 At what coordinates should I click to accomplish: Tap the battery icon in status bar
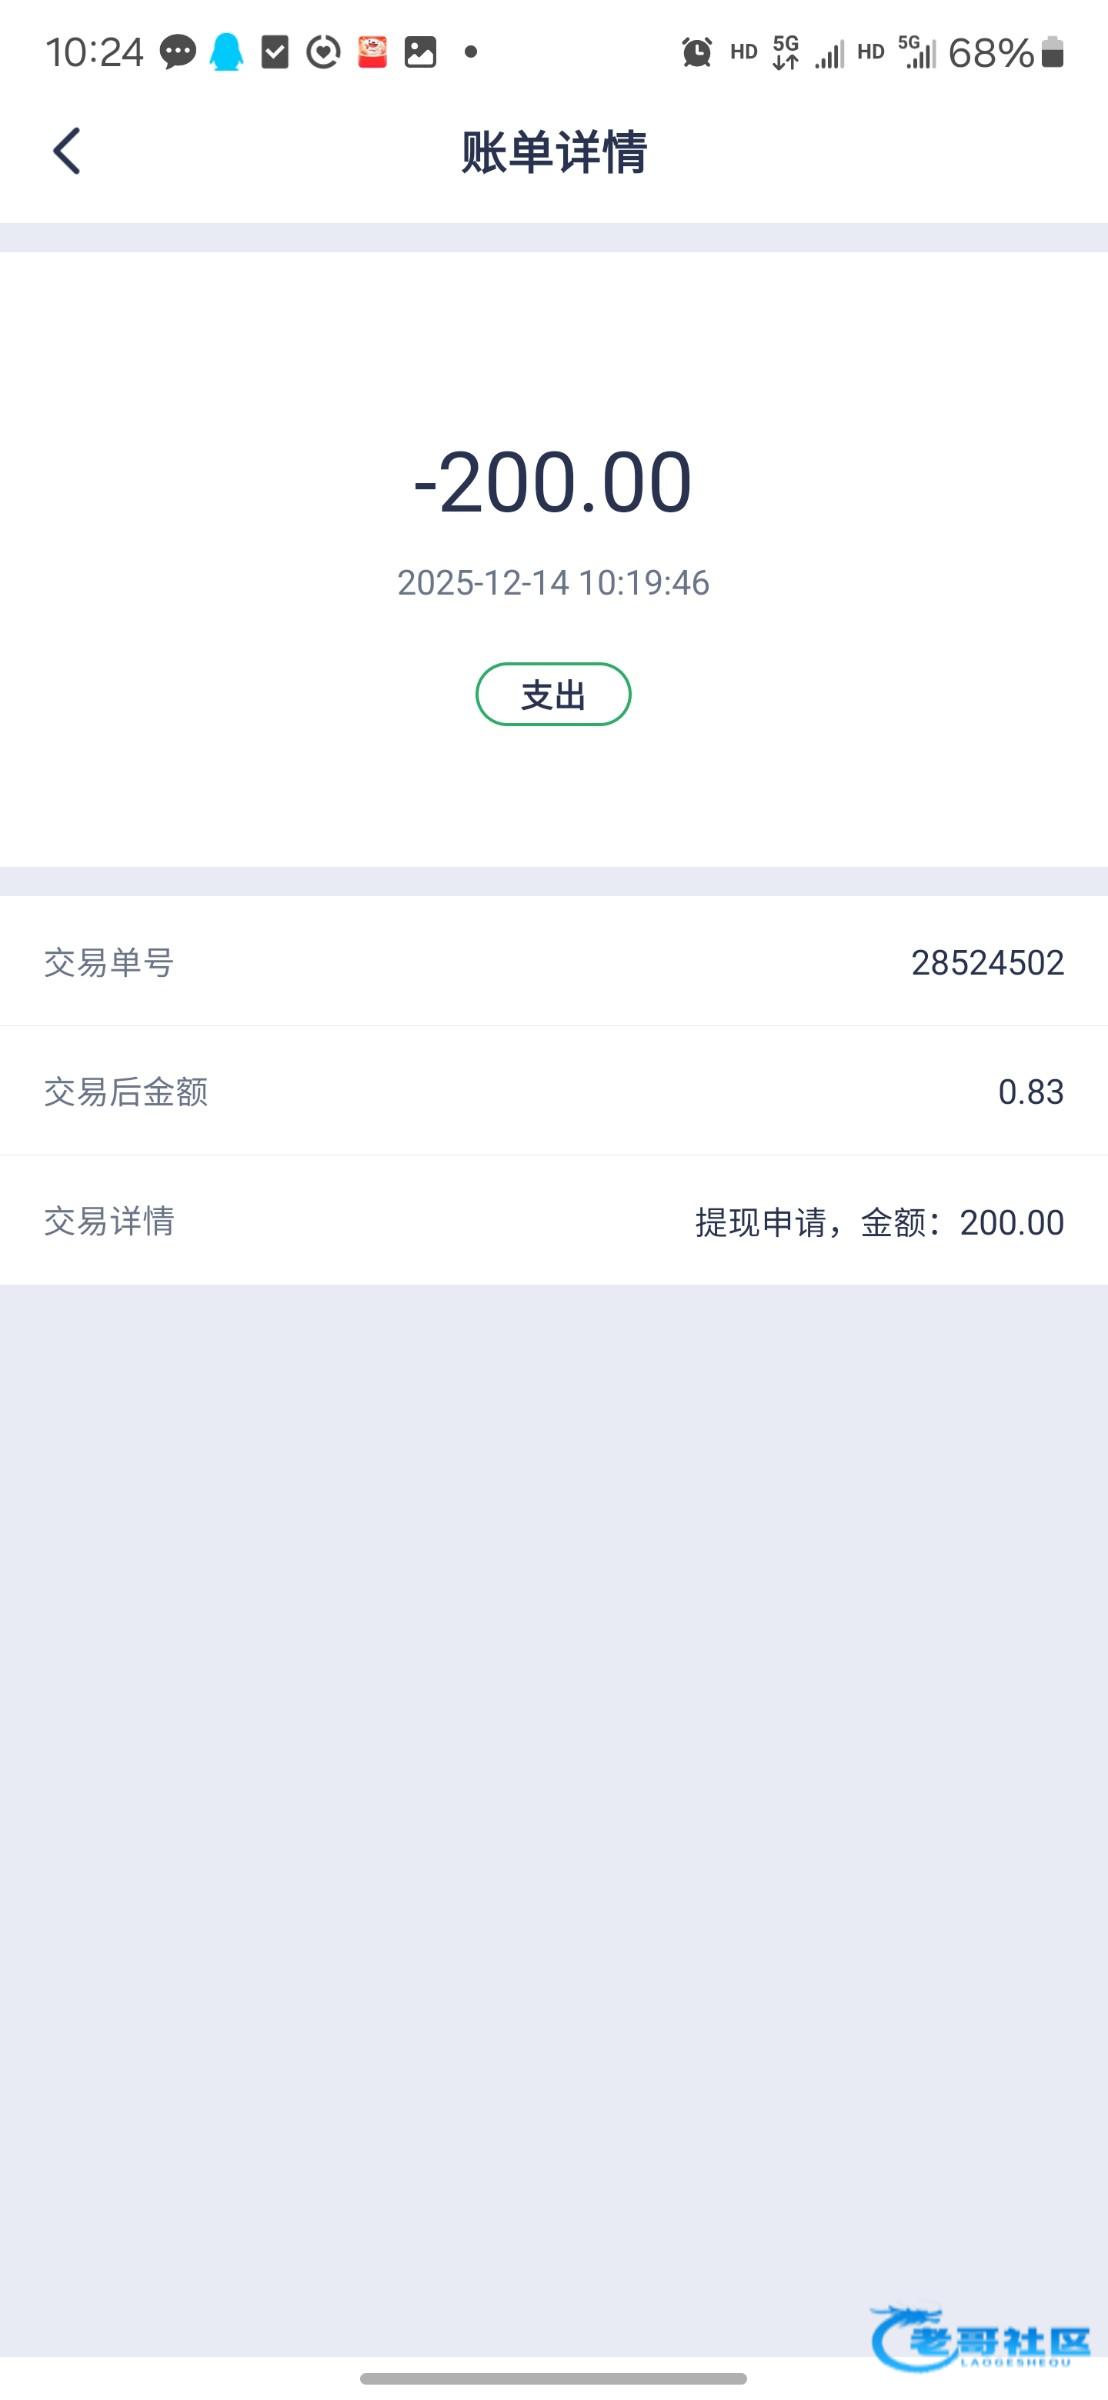point(1052,52)
